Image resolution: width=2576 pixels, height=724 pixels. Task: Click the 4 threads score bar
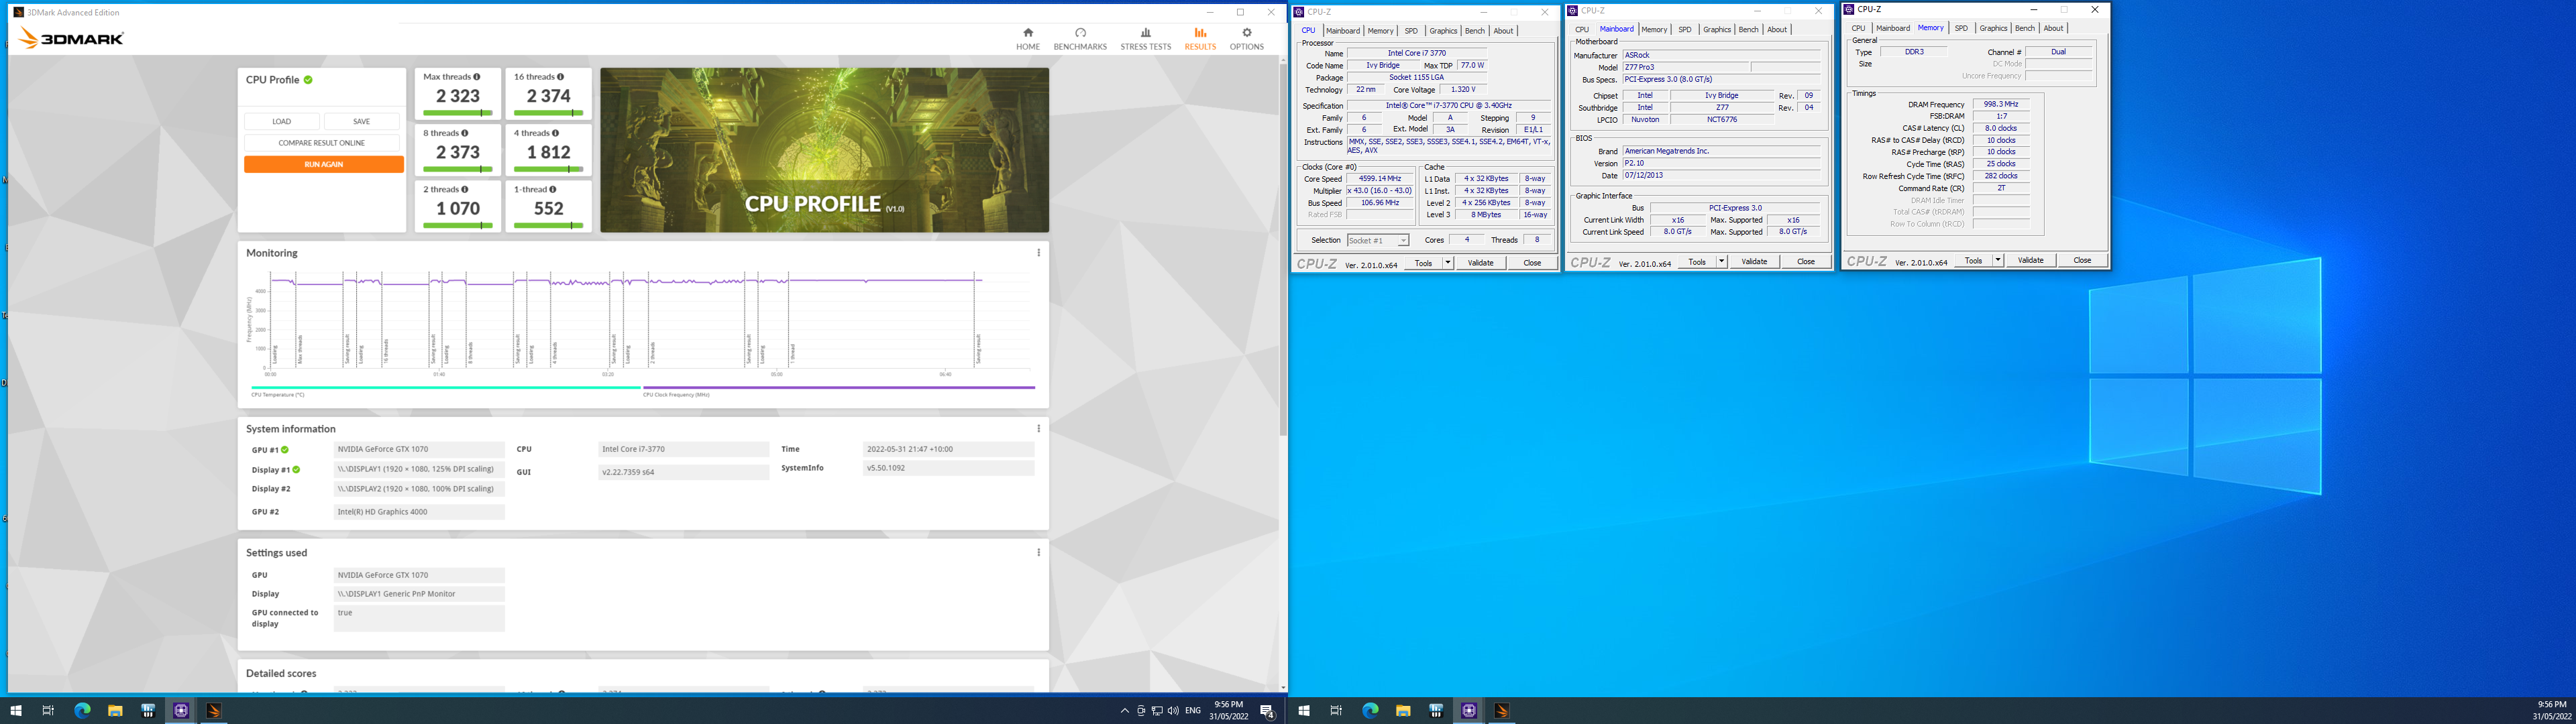click(x=548, y=169)
